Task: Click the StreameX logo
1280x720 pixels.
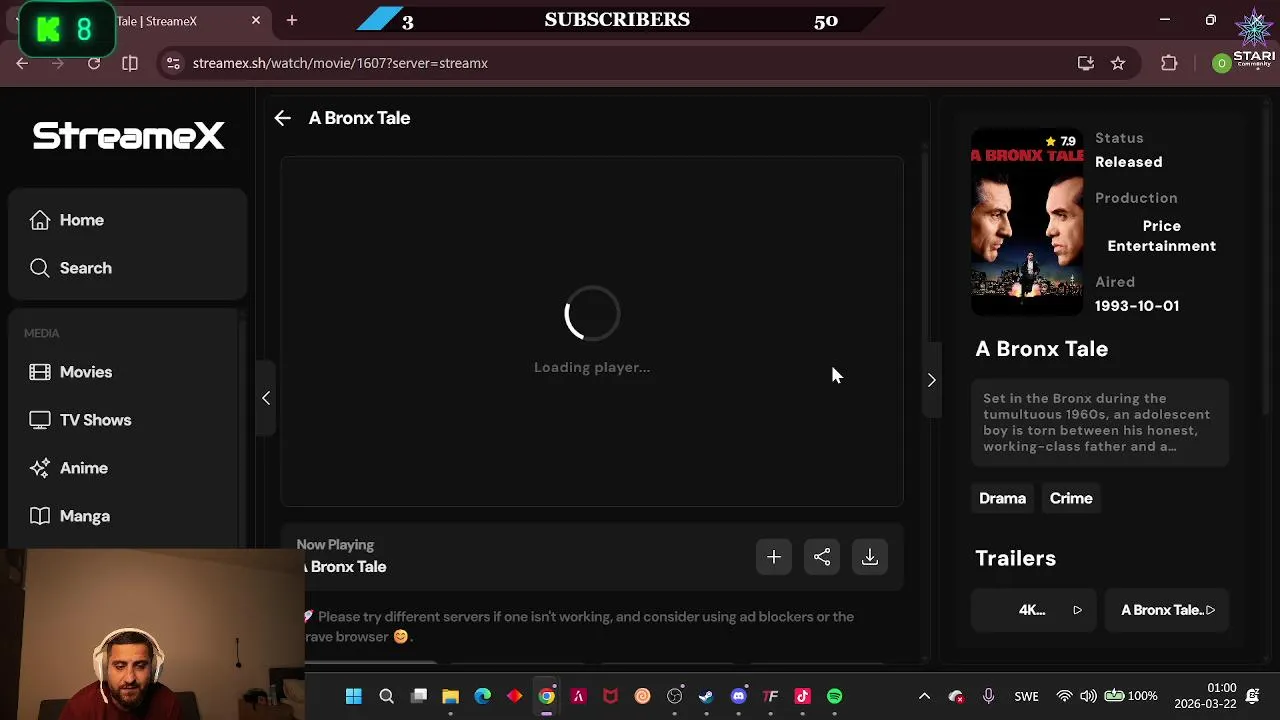Action: tap(128, 136)
